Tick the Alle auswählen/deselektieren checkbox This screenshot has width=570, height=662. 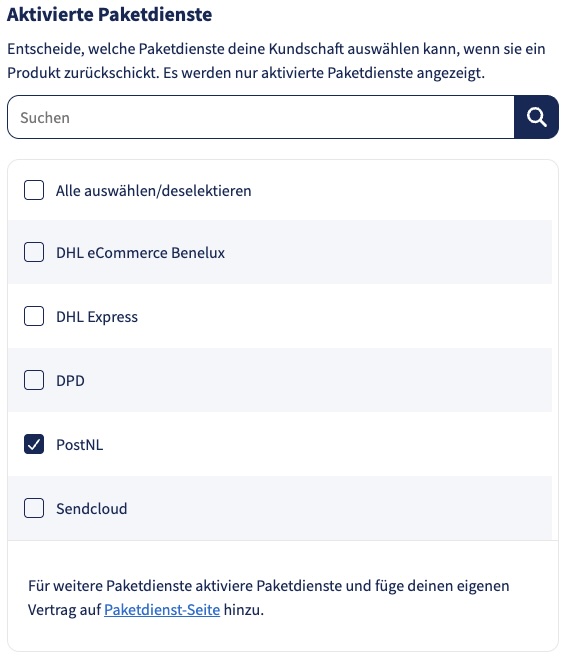click(x=34, y=190)
